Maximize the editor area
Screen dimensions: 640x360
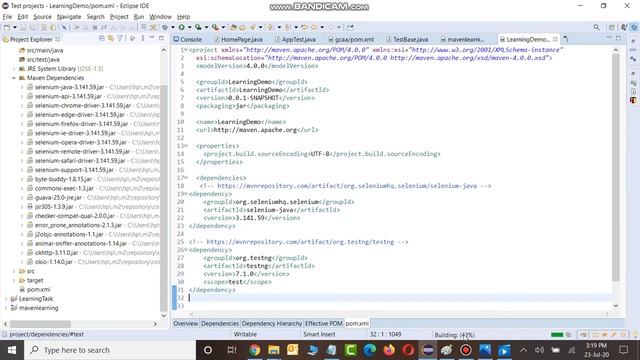point(618,38)
